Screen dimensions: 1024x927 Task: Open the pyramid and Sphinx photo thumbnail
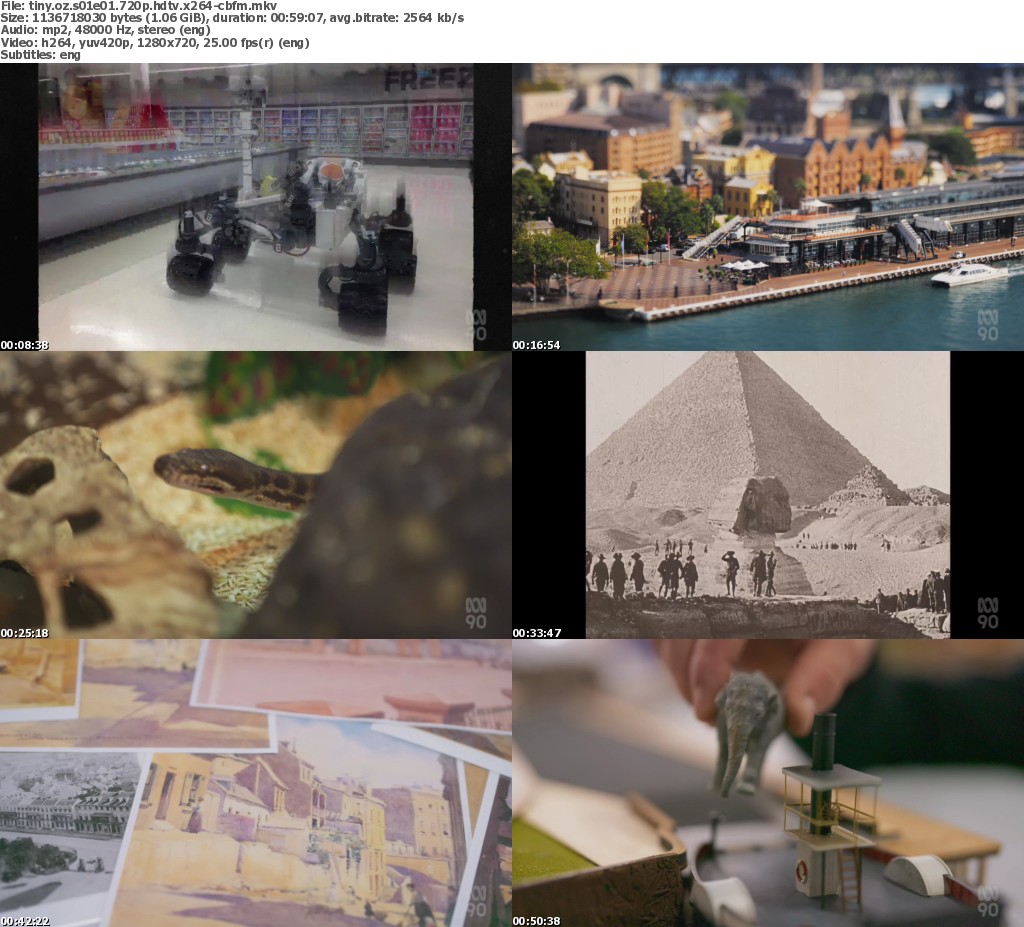(x=768, y=495)
